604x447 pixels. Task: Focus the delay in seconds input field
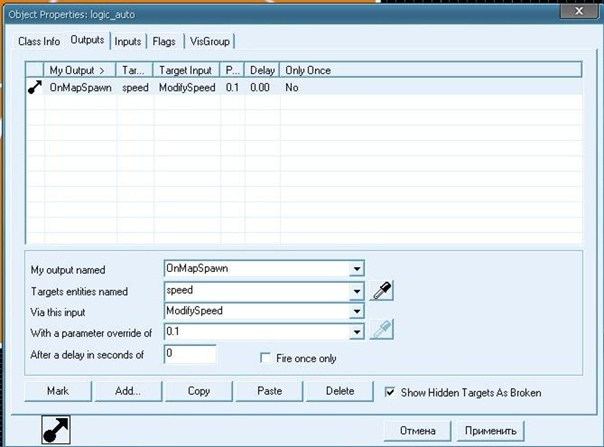tap(190, 354)
